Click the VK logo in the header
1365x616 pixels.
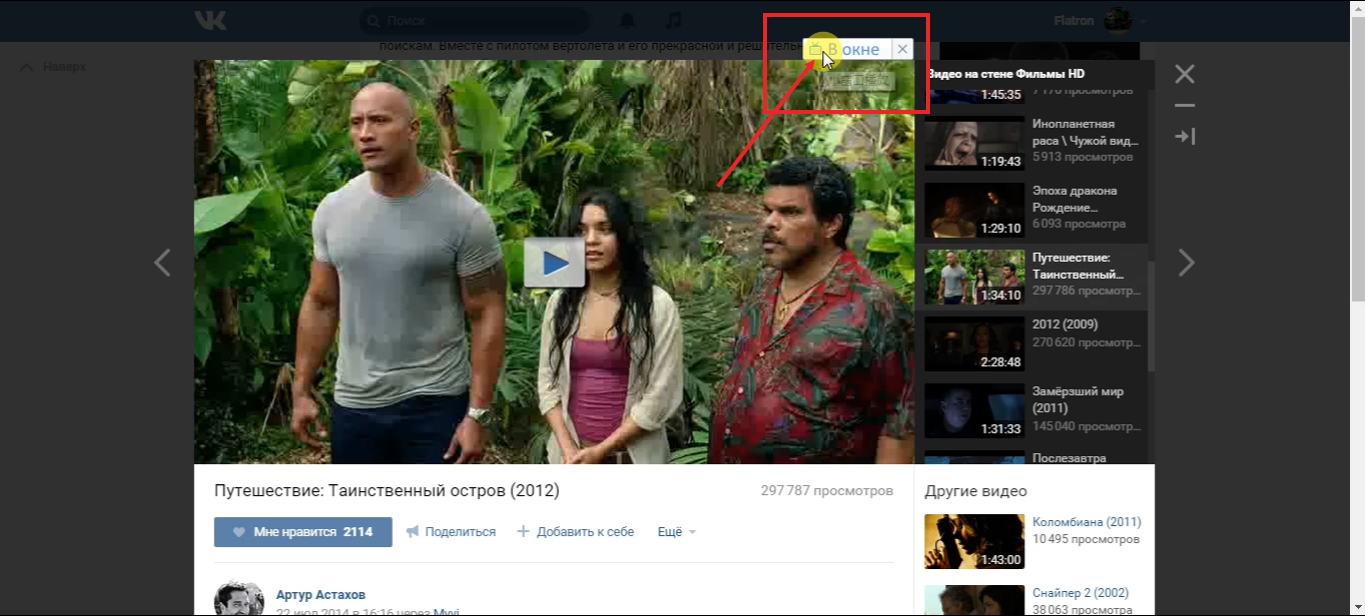point(211,21)
